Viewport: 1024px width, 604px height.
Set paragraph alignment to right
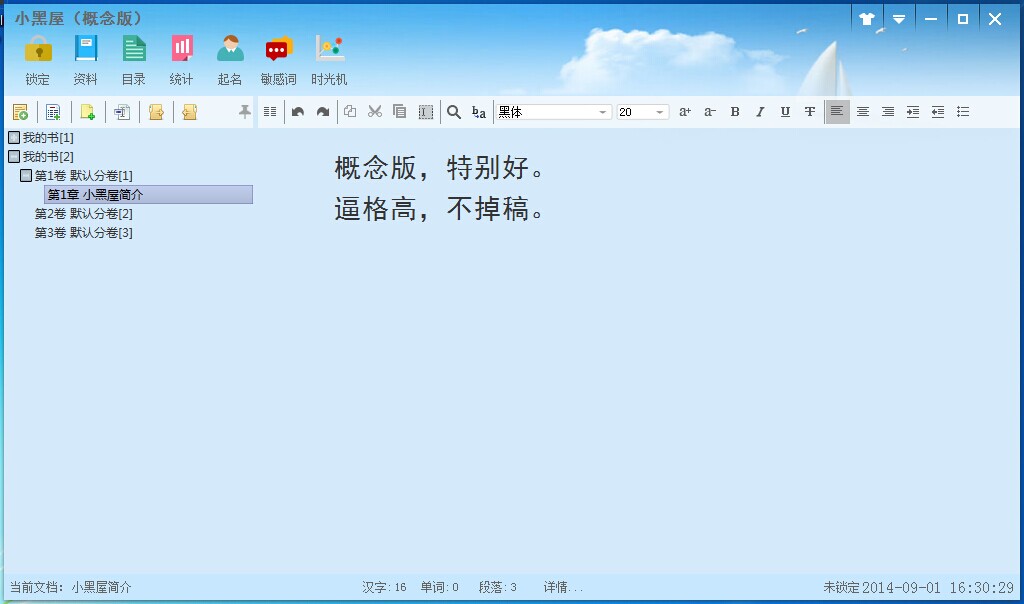click(x=888, y=112)
